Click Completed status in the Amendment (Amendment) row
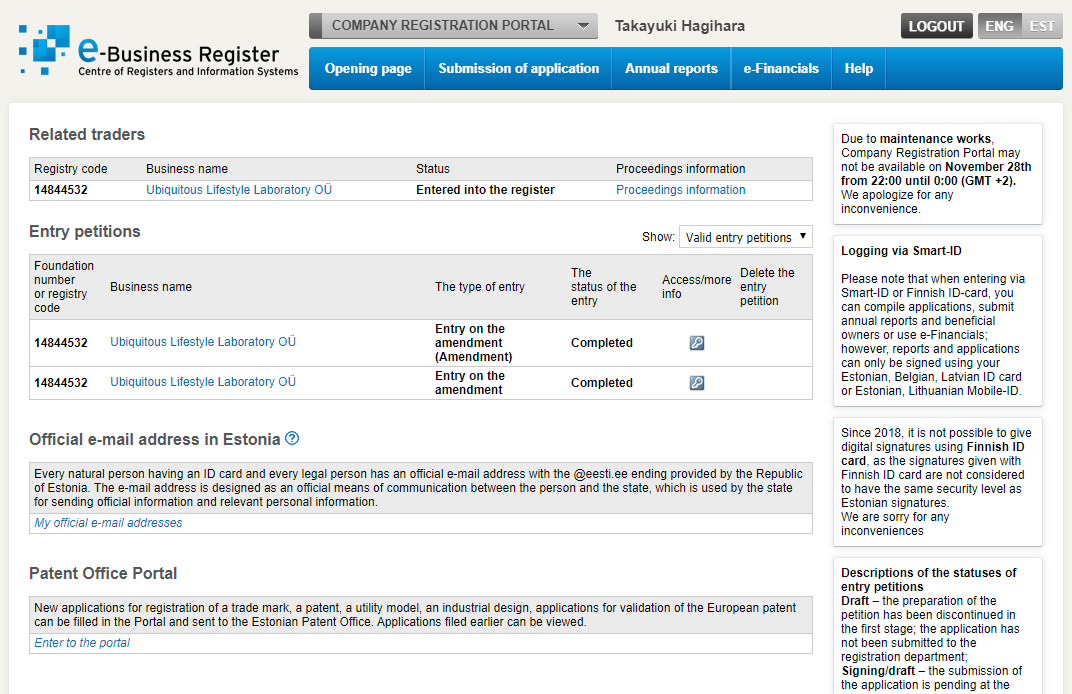The height and width of the screenshot is (694, 1072). click(602, 343)
